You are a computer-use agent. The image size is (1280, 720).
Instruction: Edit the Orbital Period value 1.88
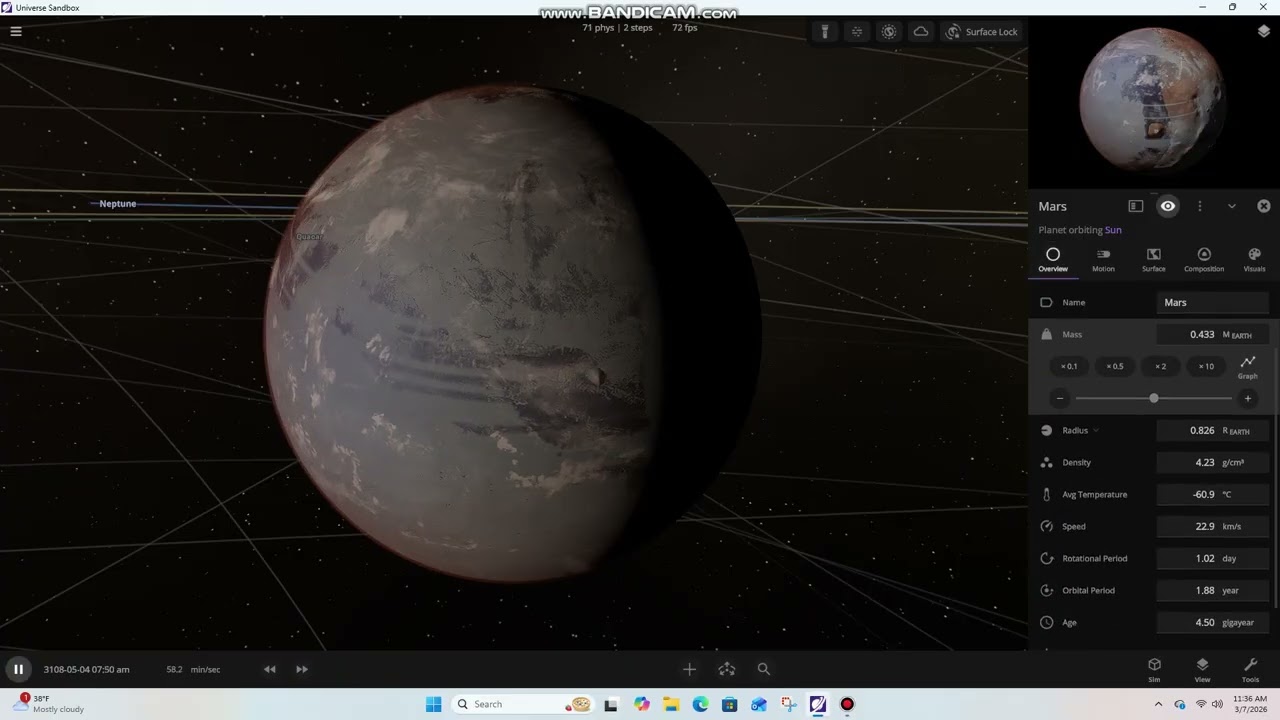tap(1213, 590)
